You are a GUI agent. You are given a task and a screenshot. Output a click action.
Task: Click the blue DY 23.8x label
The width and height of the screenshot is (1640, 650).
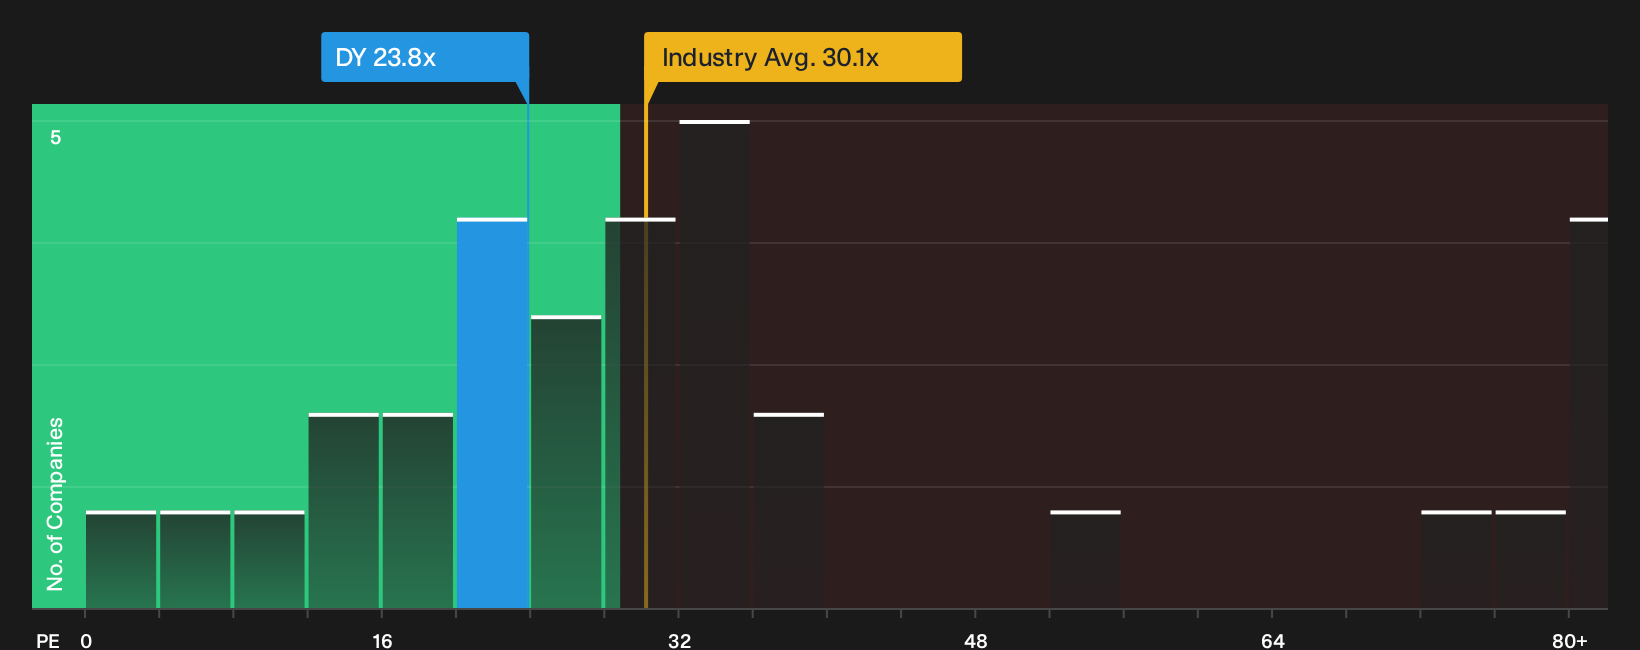pyautogui.click(x=425, y=57)
